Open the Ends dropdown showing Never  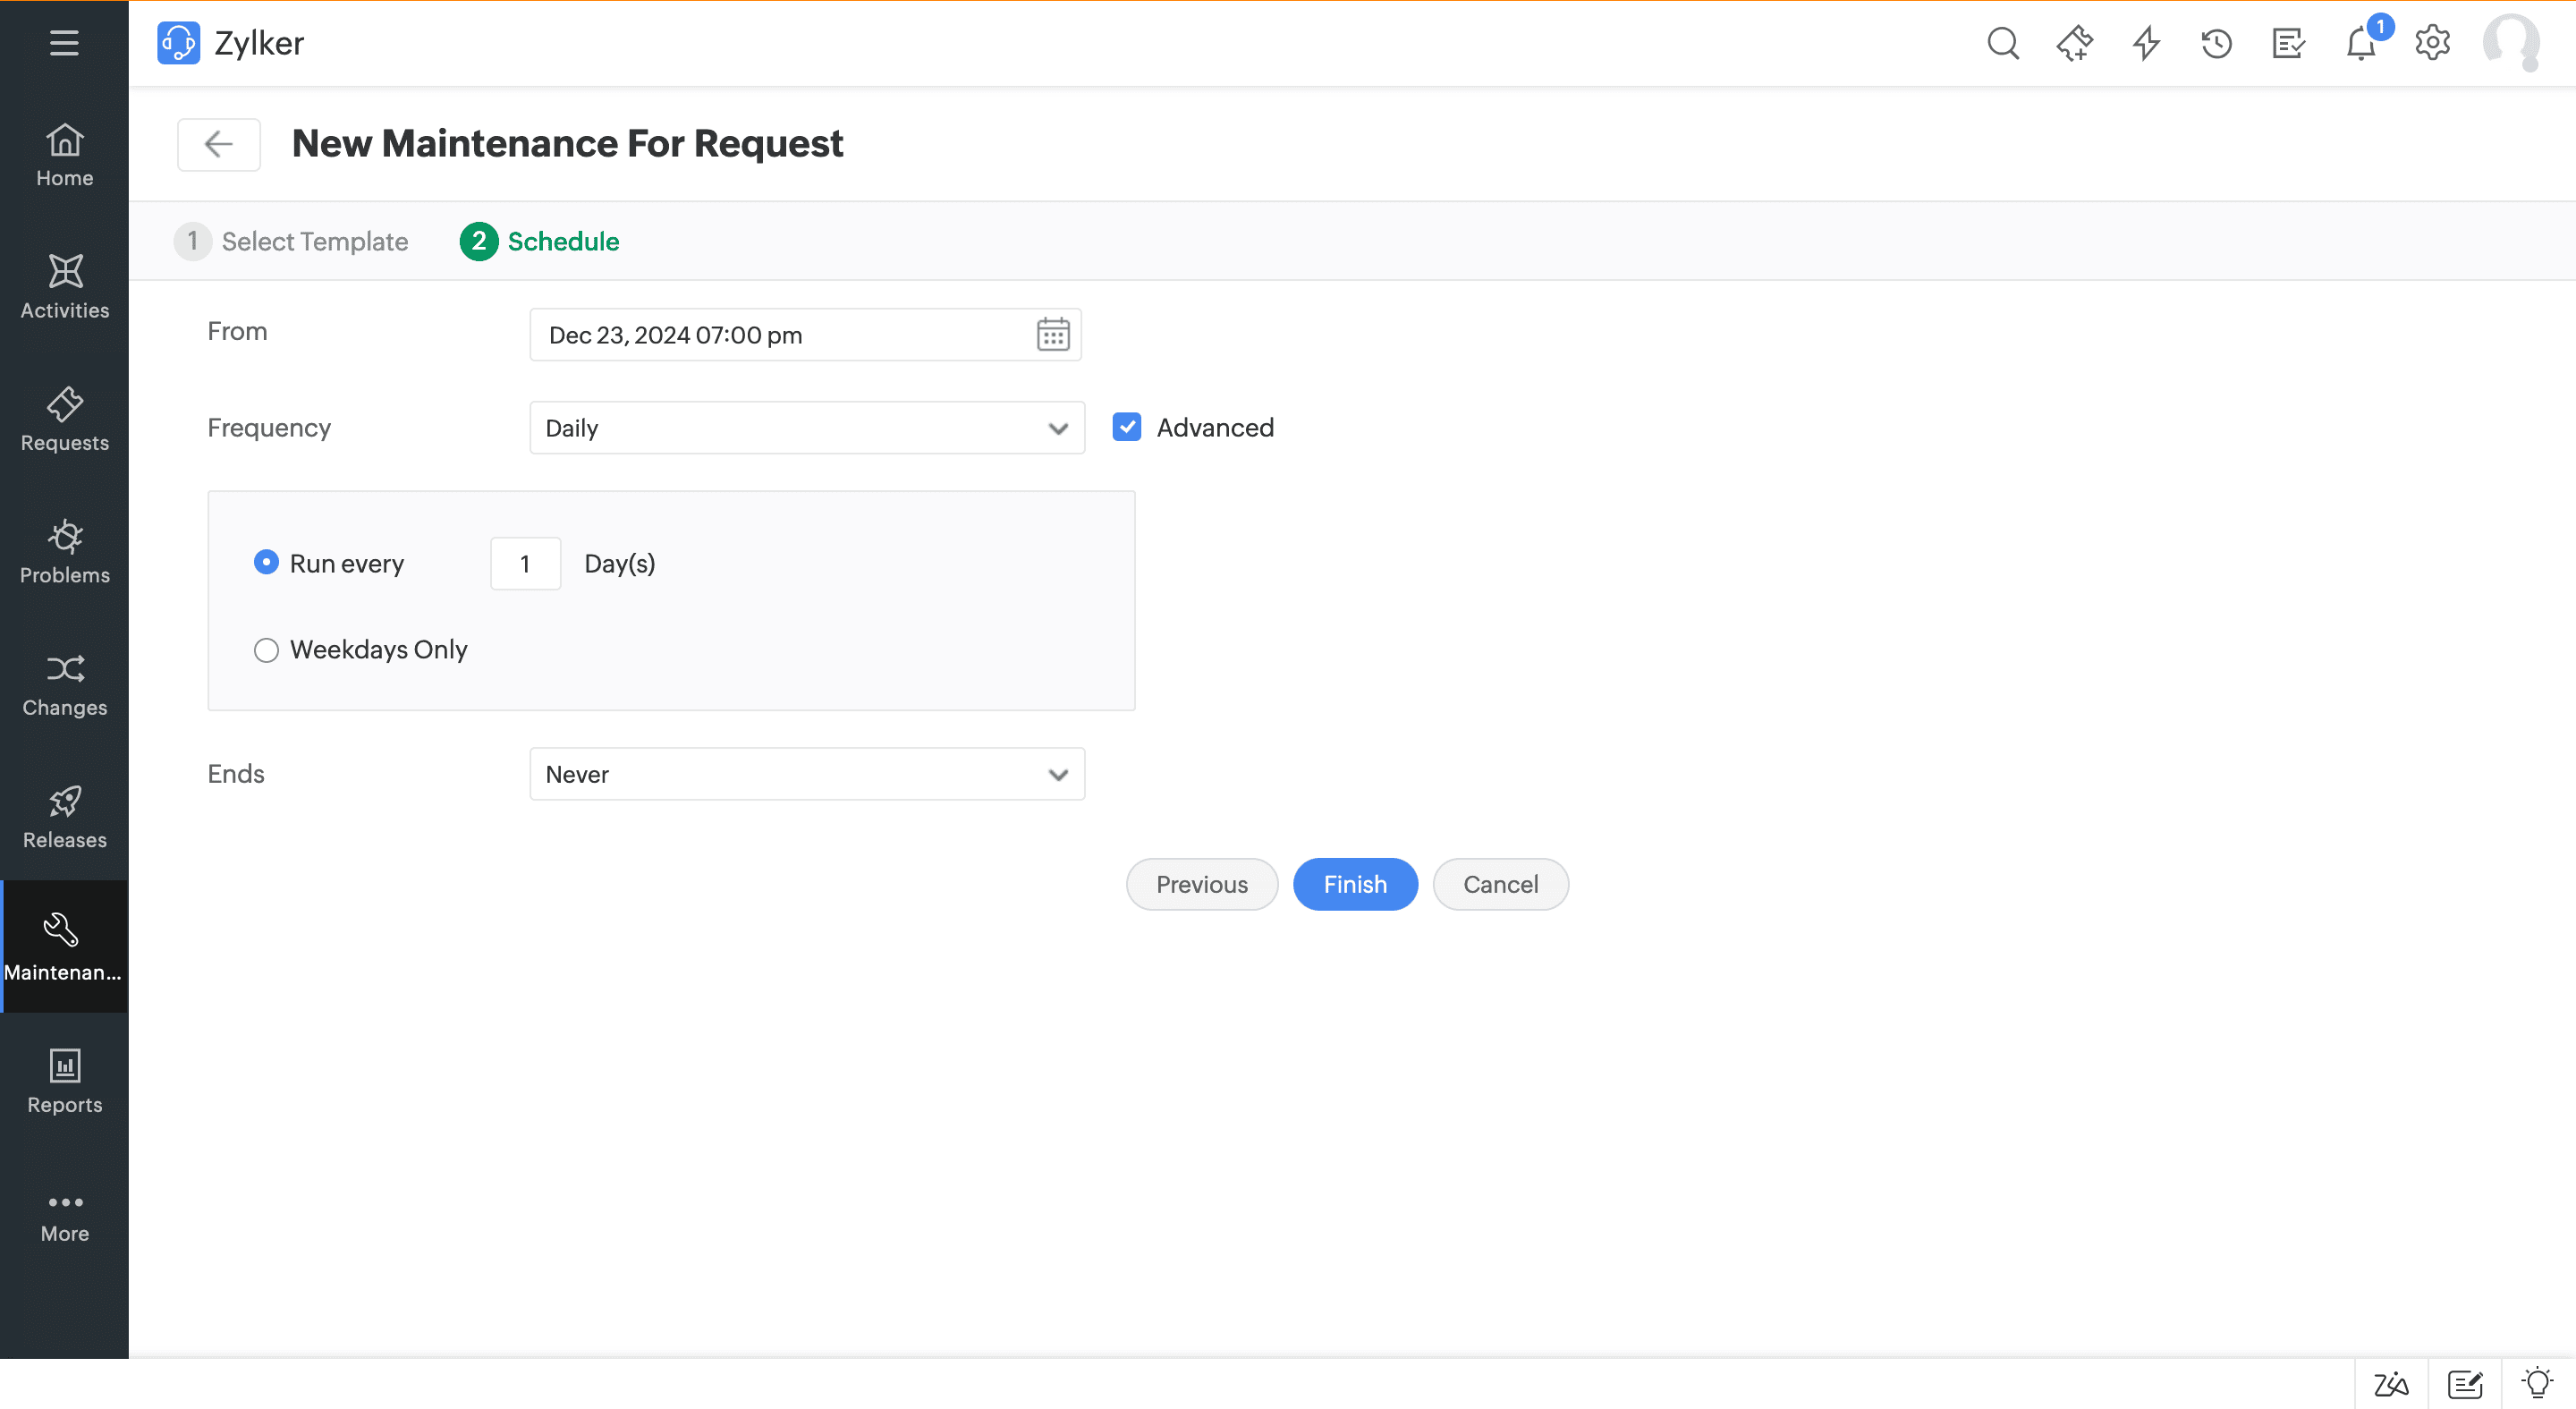pyautogui.click(x=806, y=773)
